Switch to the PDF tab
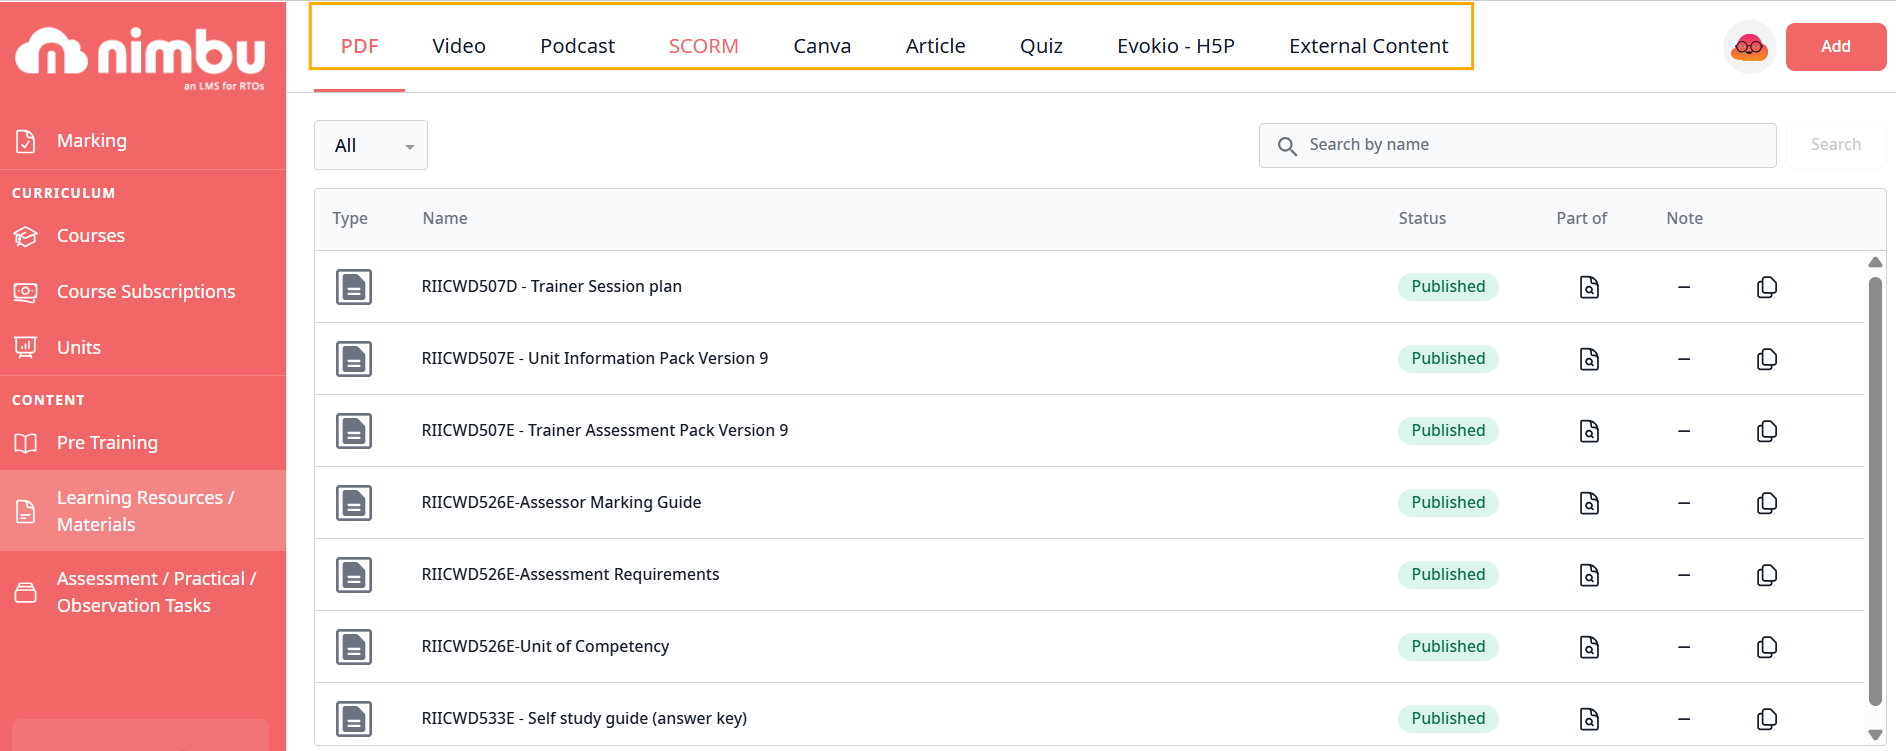The image size is (1896, 751). pos(359,46)
